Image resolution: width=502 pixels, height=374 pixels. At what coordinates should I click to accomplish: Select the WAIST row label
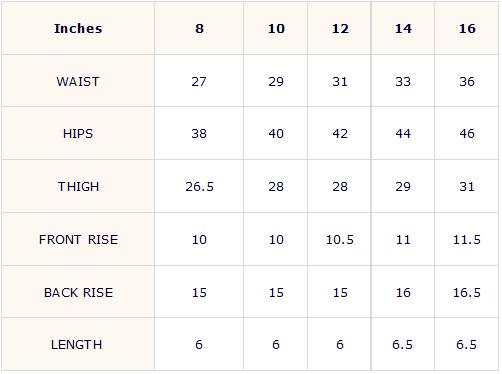pyautogui.click(x=78, y=81)
